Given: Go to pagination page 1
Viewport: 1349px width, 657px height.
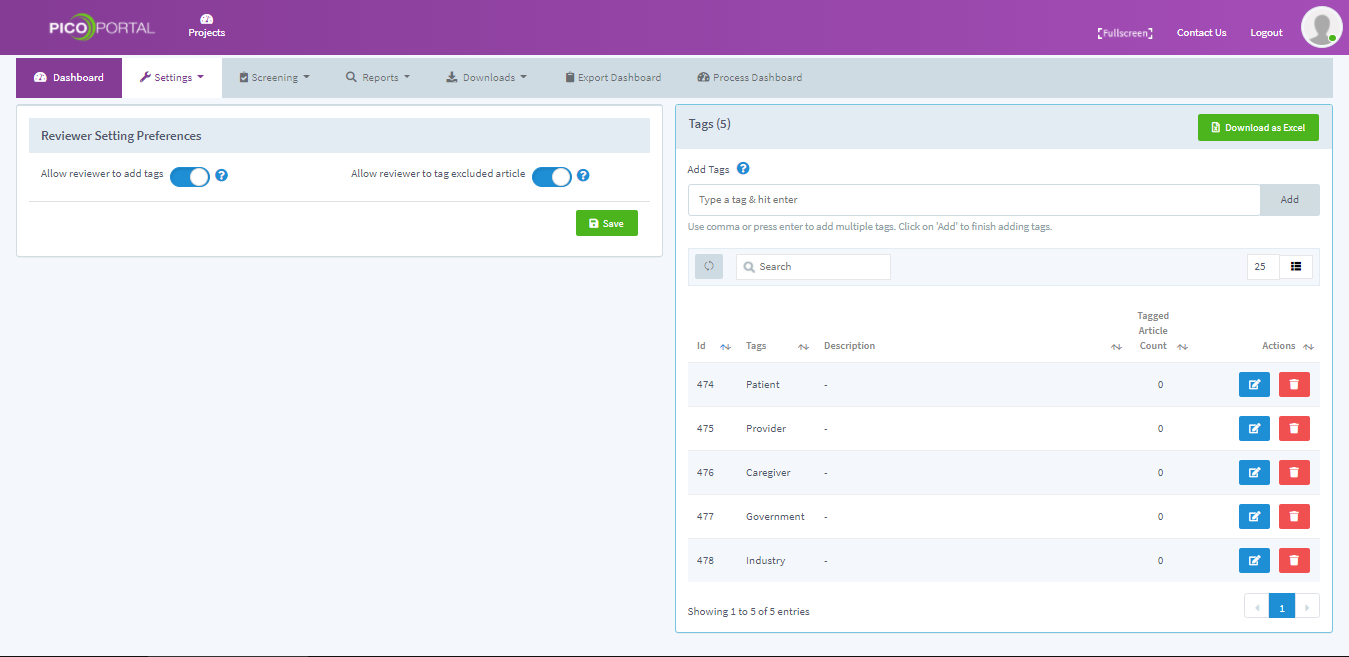Looking at the screenshot, I should [1282, 606].
